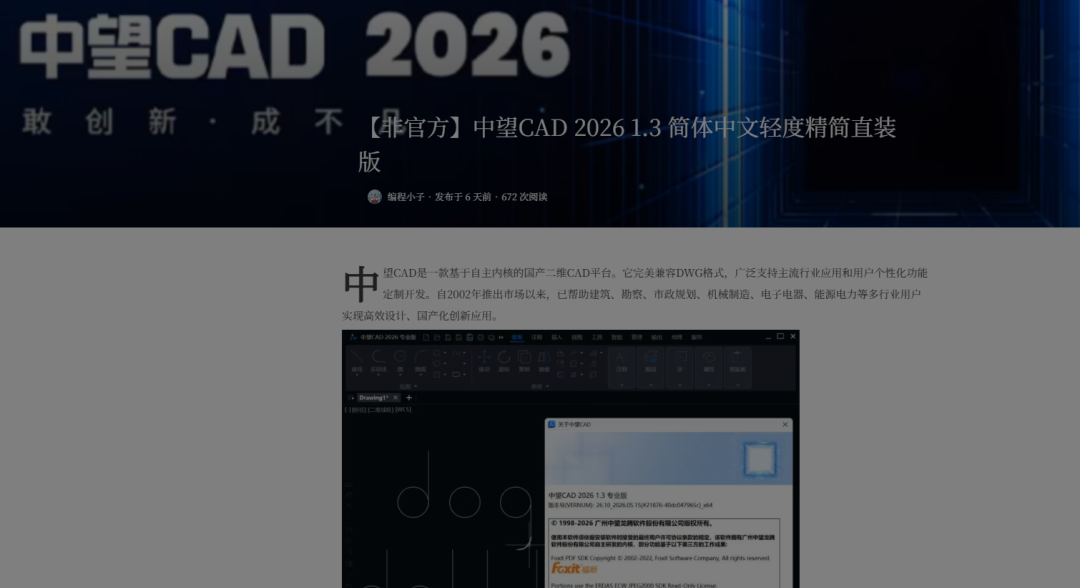Viewport: 1080px width, 588px height.
Task: Click '中望CAD 2026 1.3 专业版' text in About dialog
Action: (588, 496)
